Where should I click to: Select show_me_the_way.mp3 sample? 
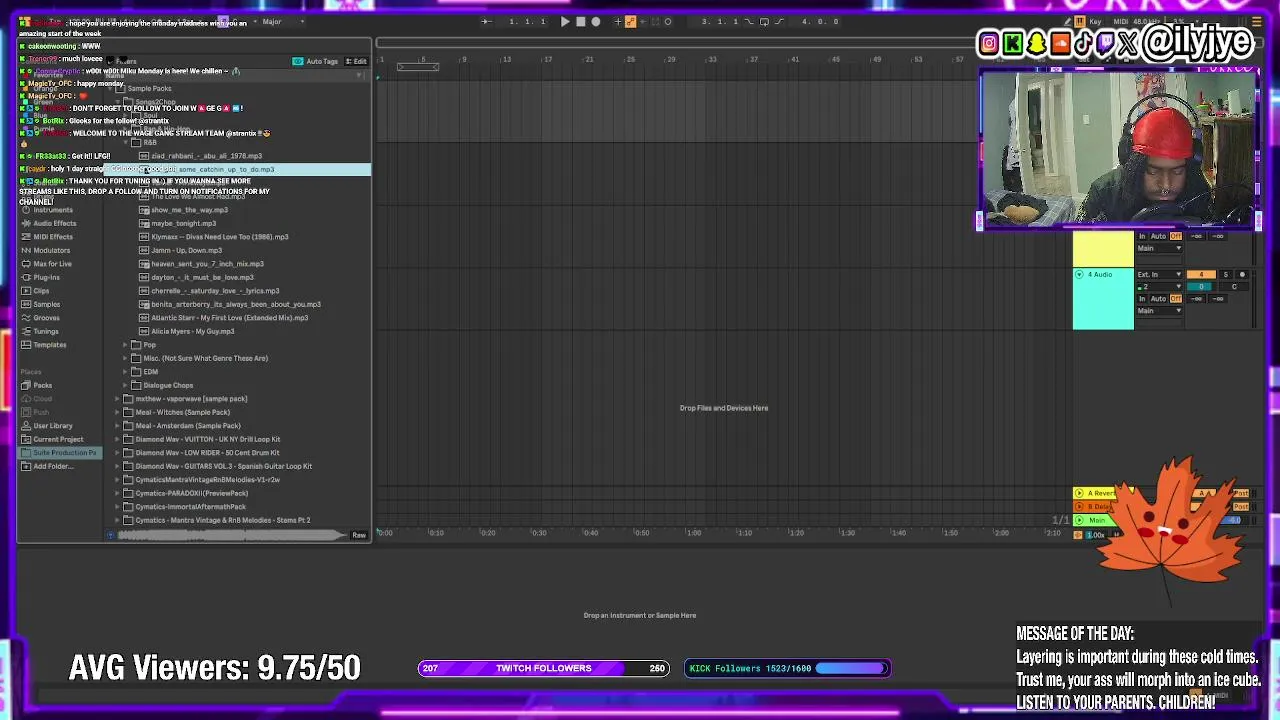coord(189,210)
